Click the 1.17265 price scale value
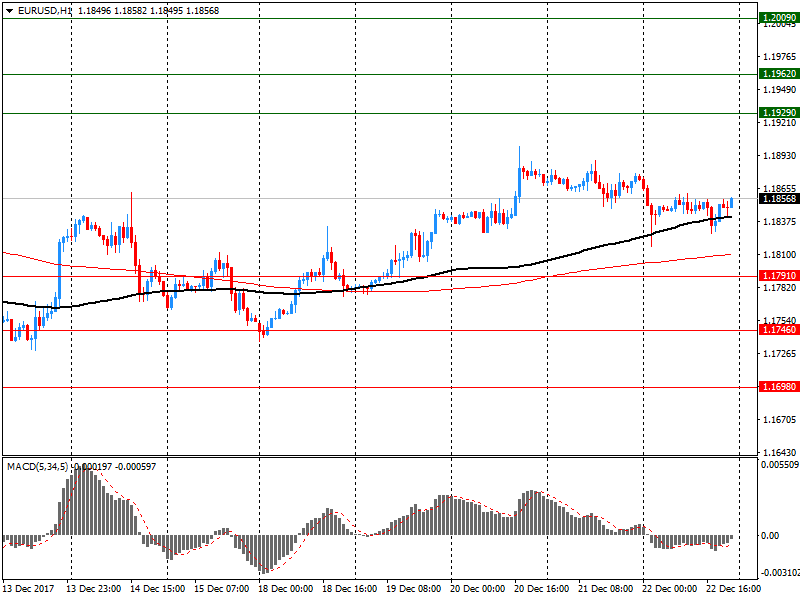The image size is (800, 600). pyautogui.click(x=778, y=354)
